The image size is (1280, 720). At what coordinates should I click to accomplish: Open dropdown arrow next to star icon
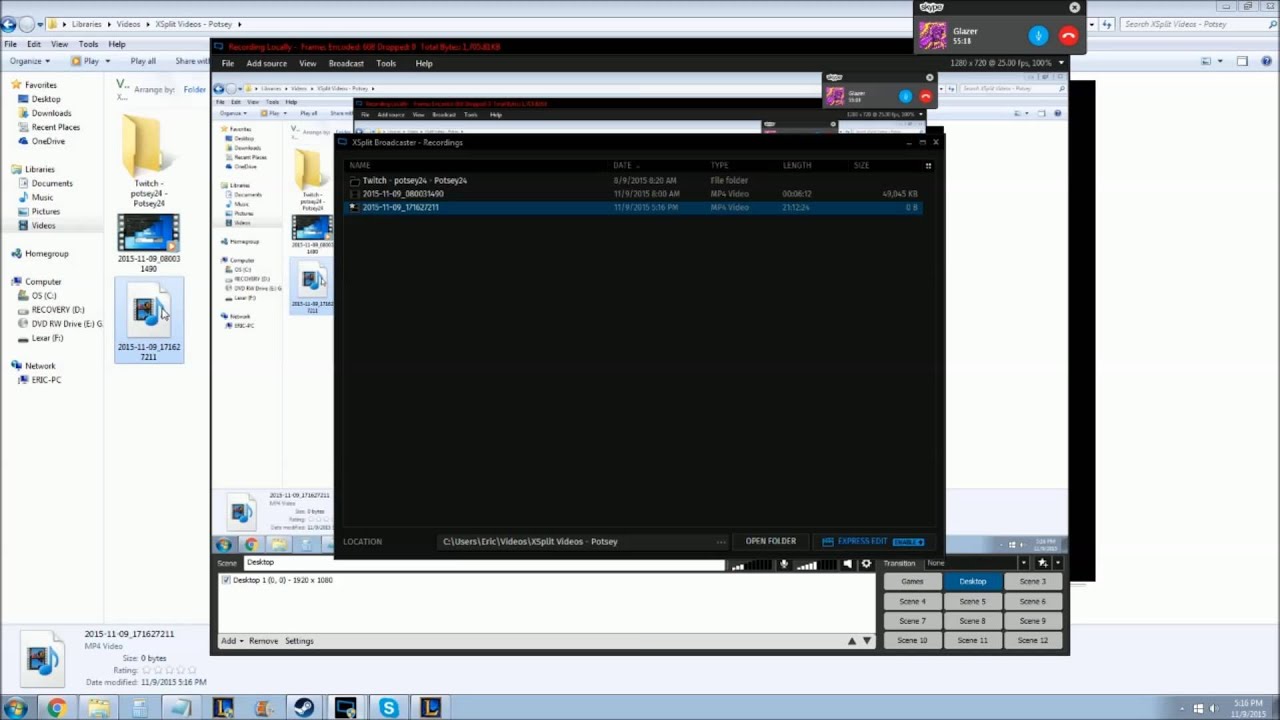point(1058,563)
